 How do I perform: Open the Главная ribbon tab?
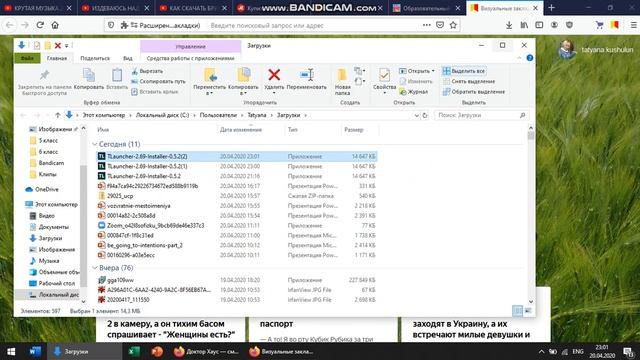pos(57,58)
